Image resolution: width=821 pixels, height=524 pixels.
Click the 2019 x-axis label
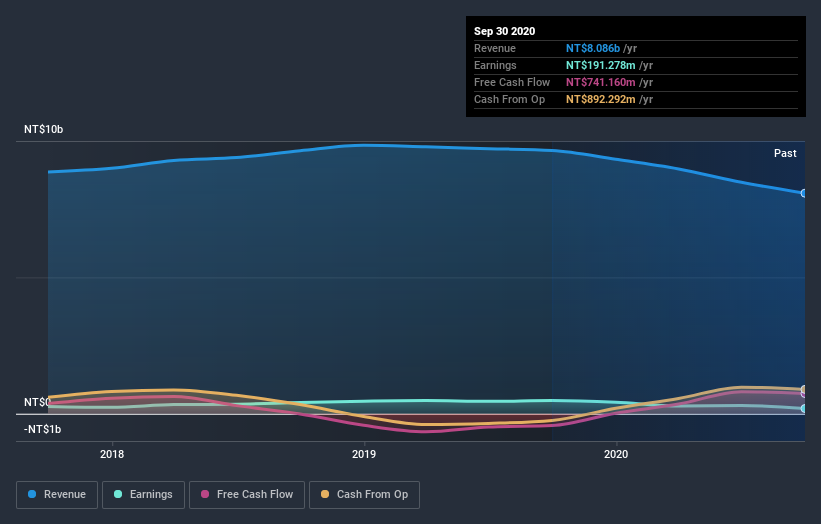[364, 454]
